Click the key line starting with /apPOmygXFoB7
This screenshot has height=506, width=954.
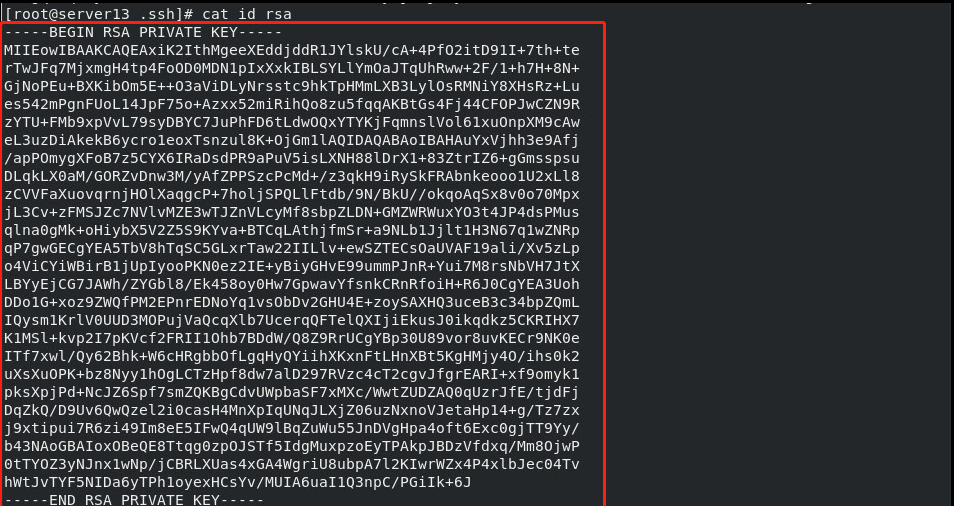click(292, 158)
